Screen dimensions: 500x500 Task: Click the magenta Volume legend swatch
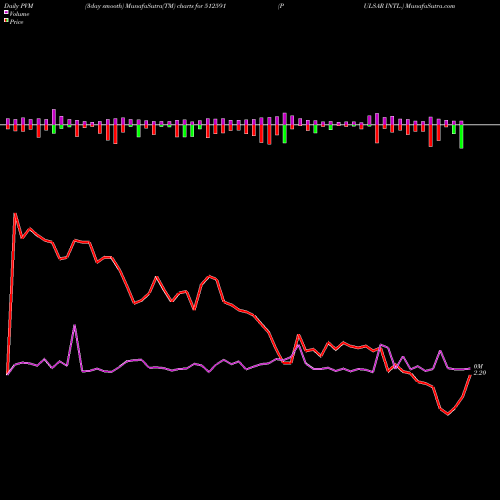tap(6, 12)
